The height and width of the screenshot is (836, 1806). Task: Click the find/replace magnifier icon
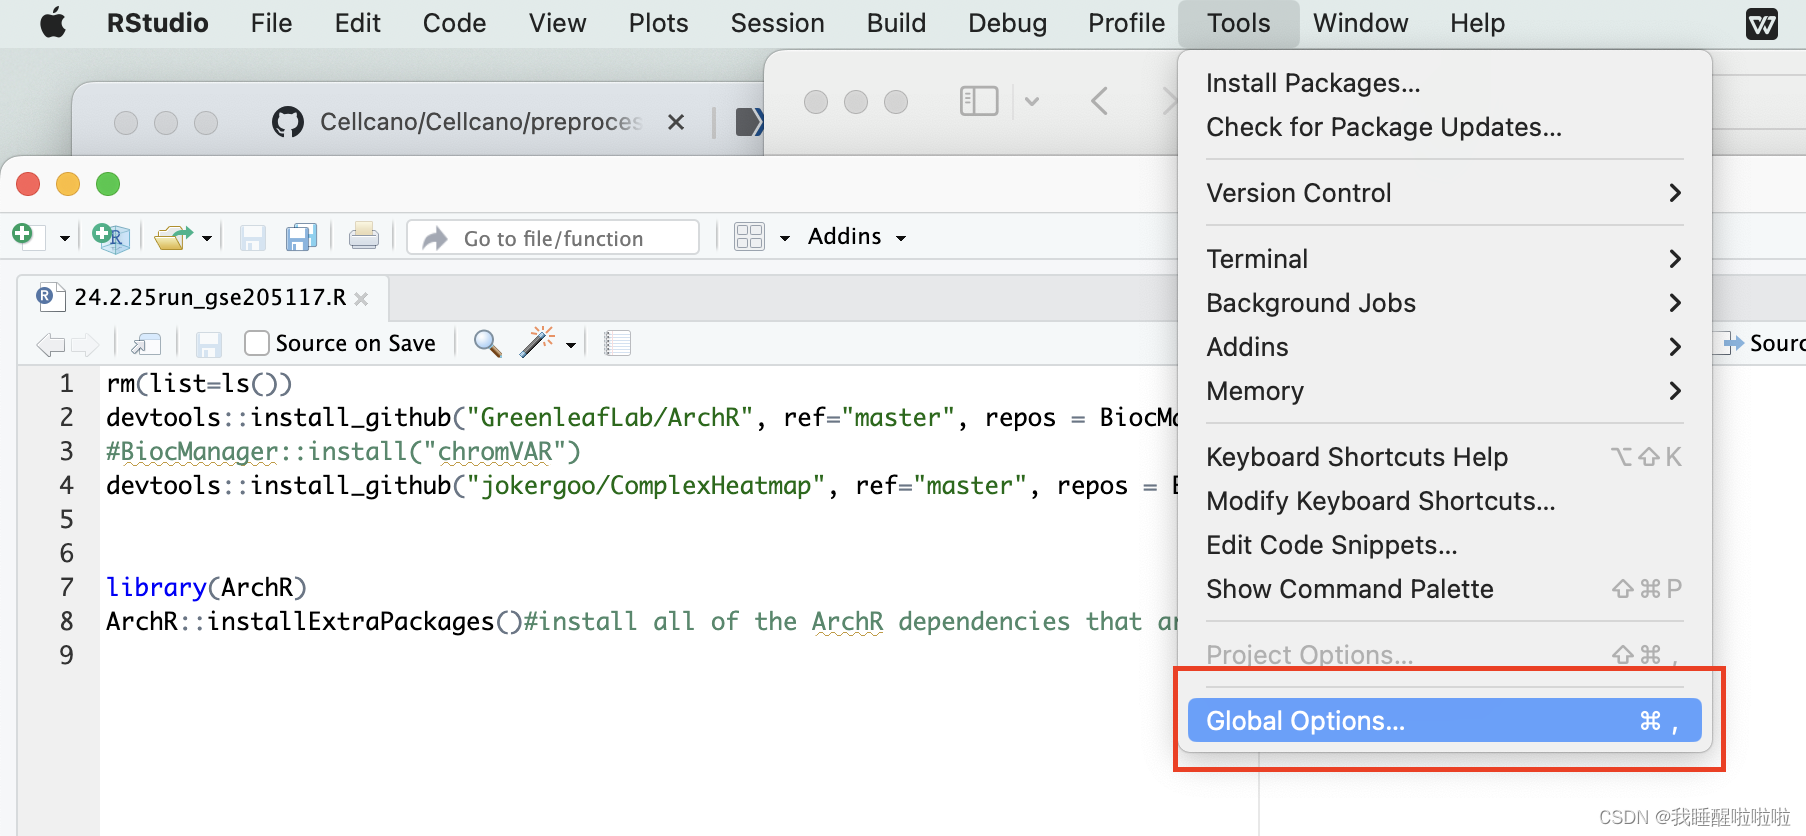(x=487, y=343)
